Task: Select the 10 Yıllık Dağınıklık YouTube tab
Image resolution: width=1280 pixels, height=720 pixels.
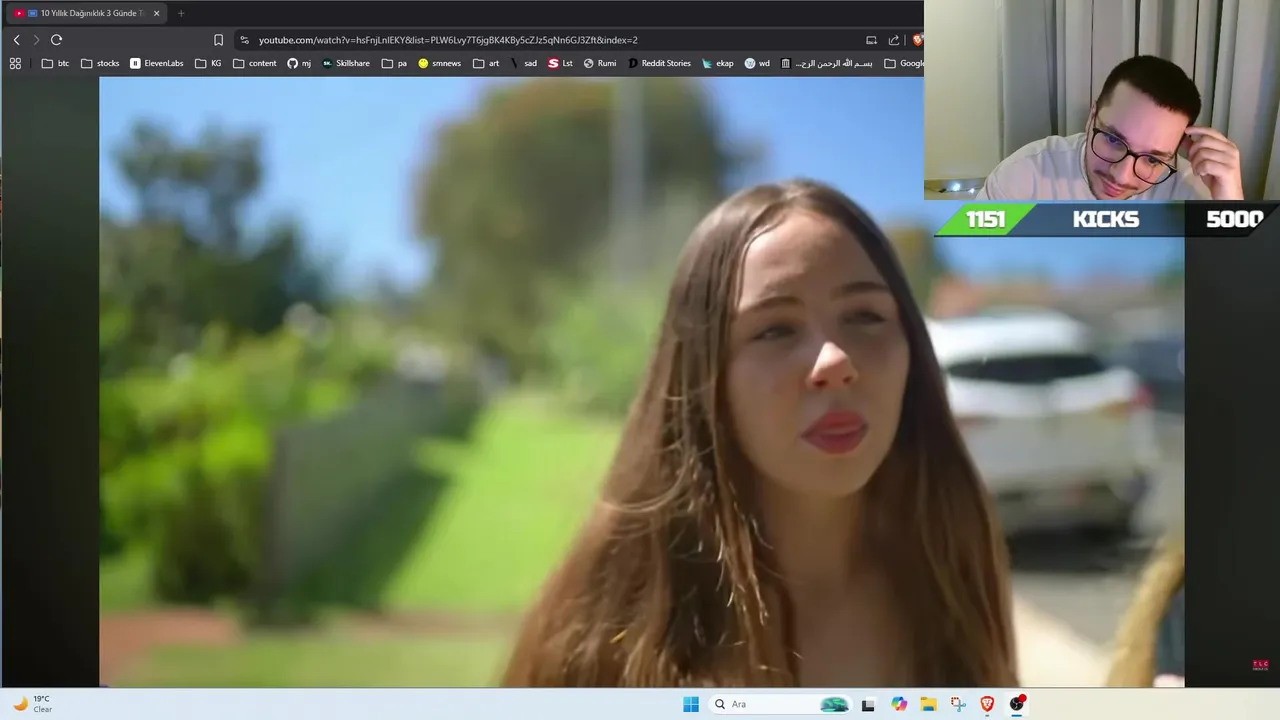Action: pyautogui.click(x=85, y=13)
